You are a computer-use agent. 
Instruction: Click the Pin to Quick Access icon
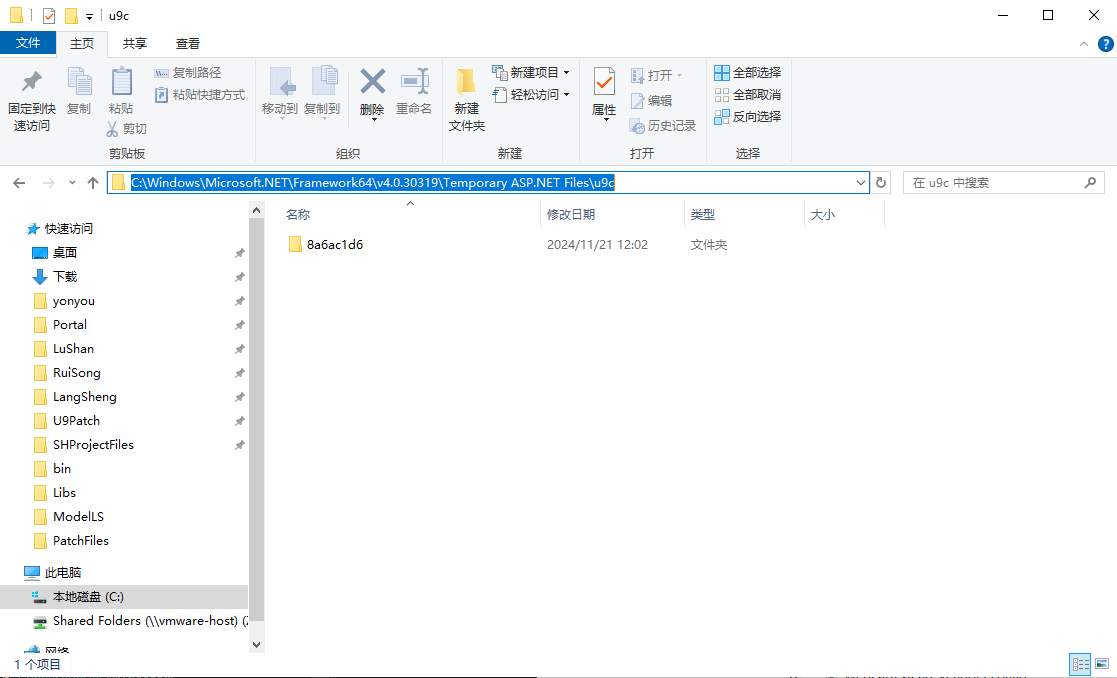click(x=31, y=82)
